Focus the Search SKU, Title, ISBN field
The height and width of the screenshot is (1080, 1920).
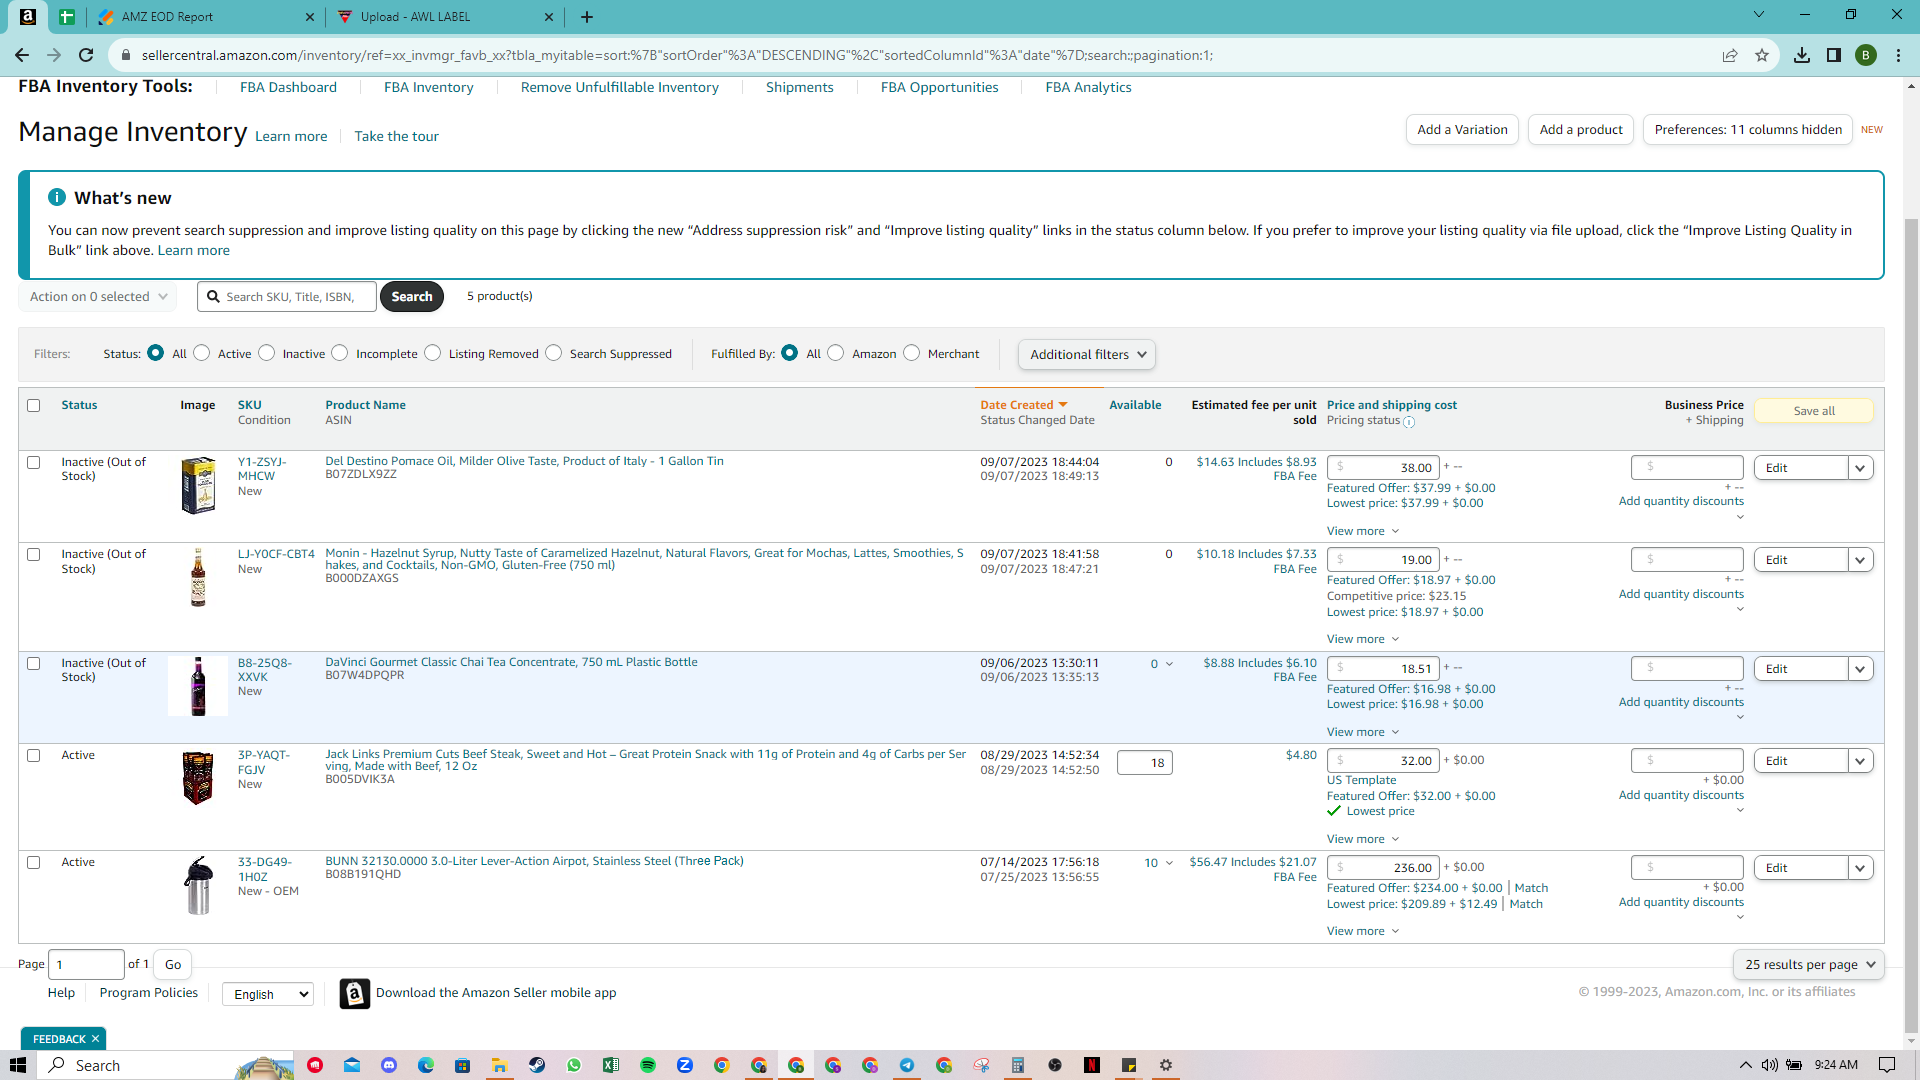[287, 297]
